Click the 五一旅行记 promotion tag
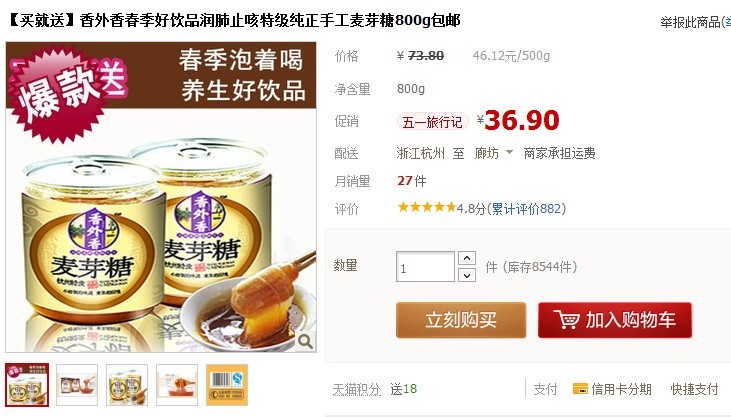The image size is (731, 417). (432, 122)
